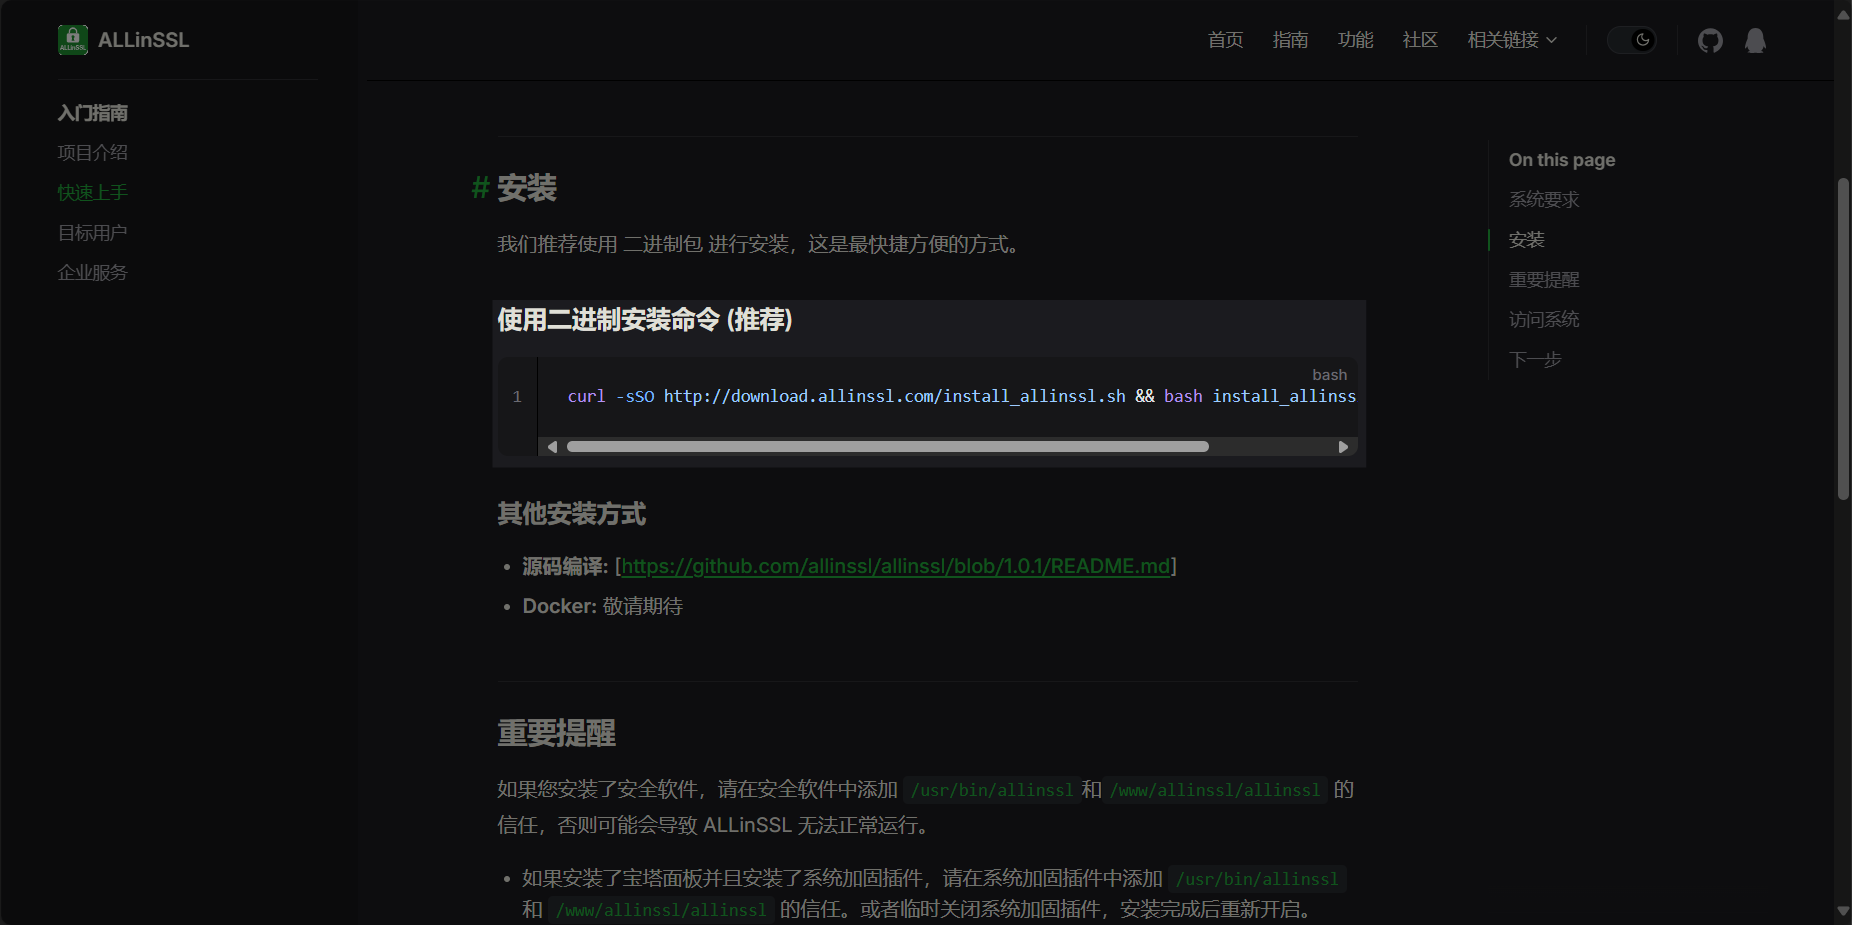1852x925 pixels.
Task: Select 指南 in the top navigation
Action: coord(1290,40)
